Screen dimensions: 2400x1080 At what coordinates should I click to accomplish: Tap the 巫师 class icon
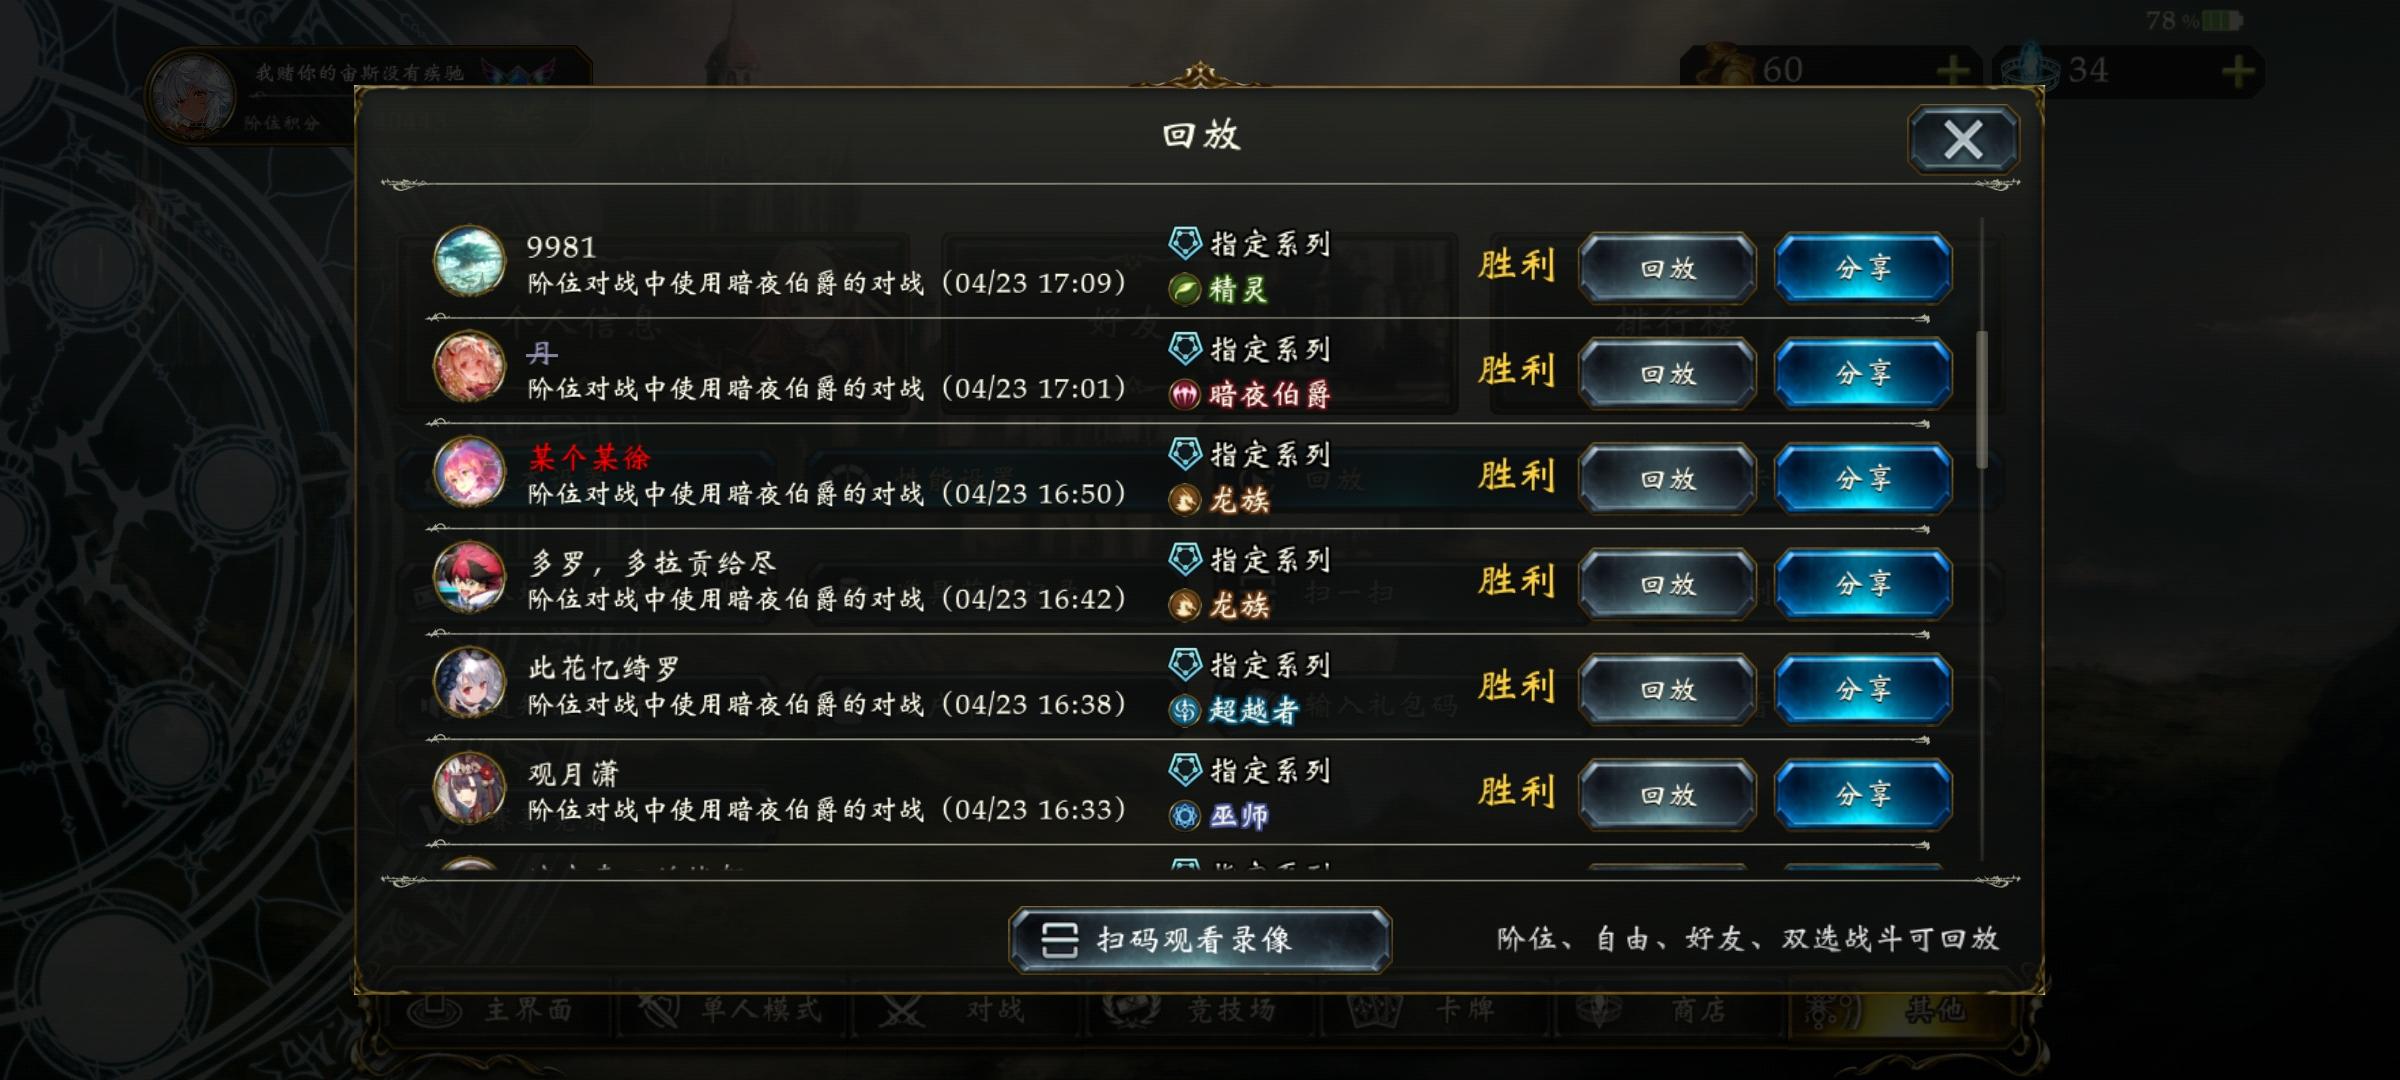pyautogui.click(x=1185, y=816)
